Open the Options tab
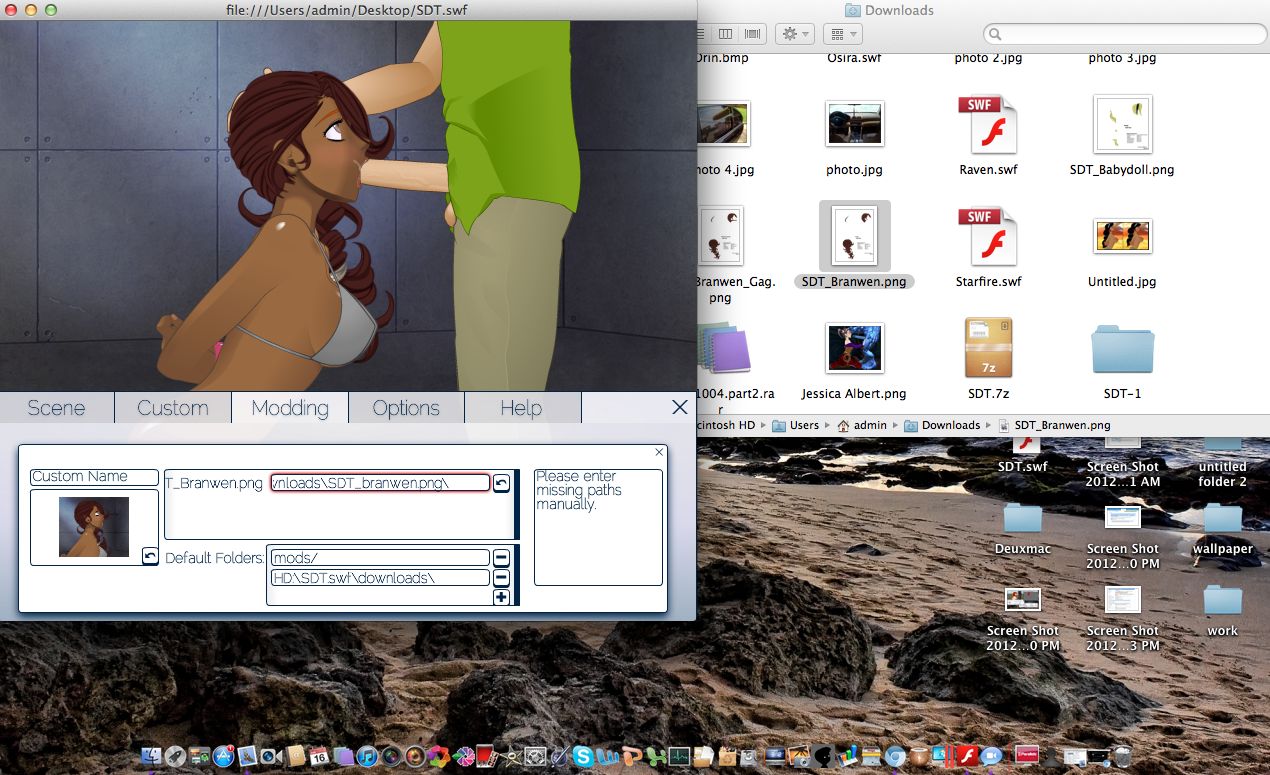 pos(406,408)
